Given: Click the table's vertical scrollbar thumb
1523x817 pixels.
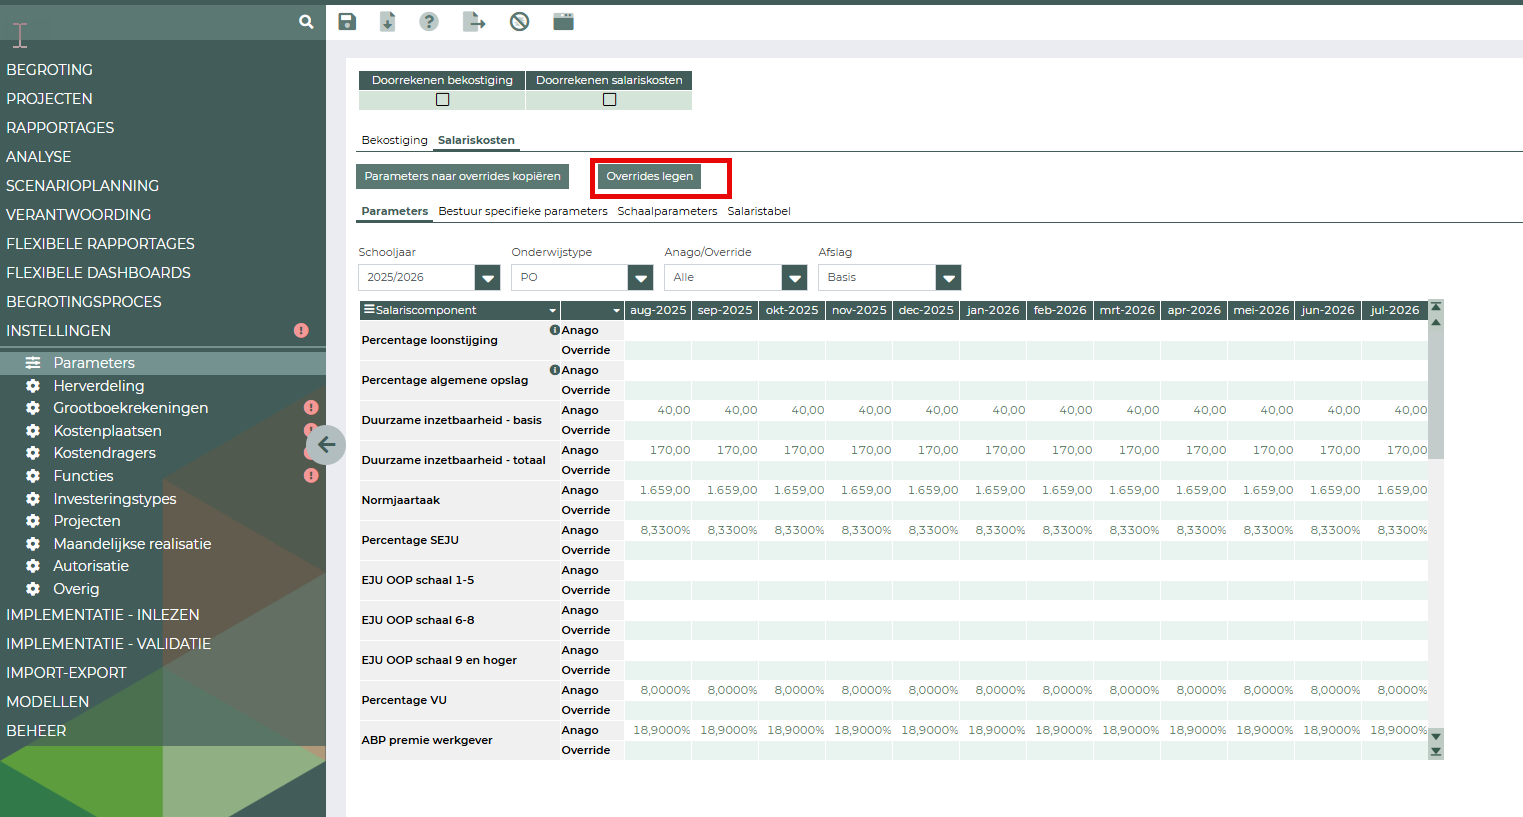Looking at the screenshot, I should (x=1436, y=395).
